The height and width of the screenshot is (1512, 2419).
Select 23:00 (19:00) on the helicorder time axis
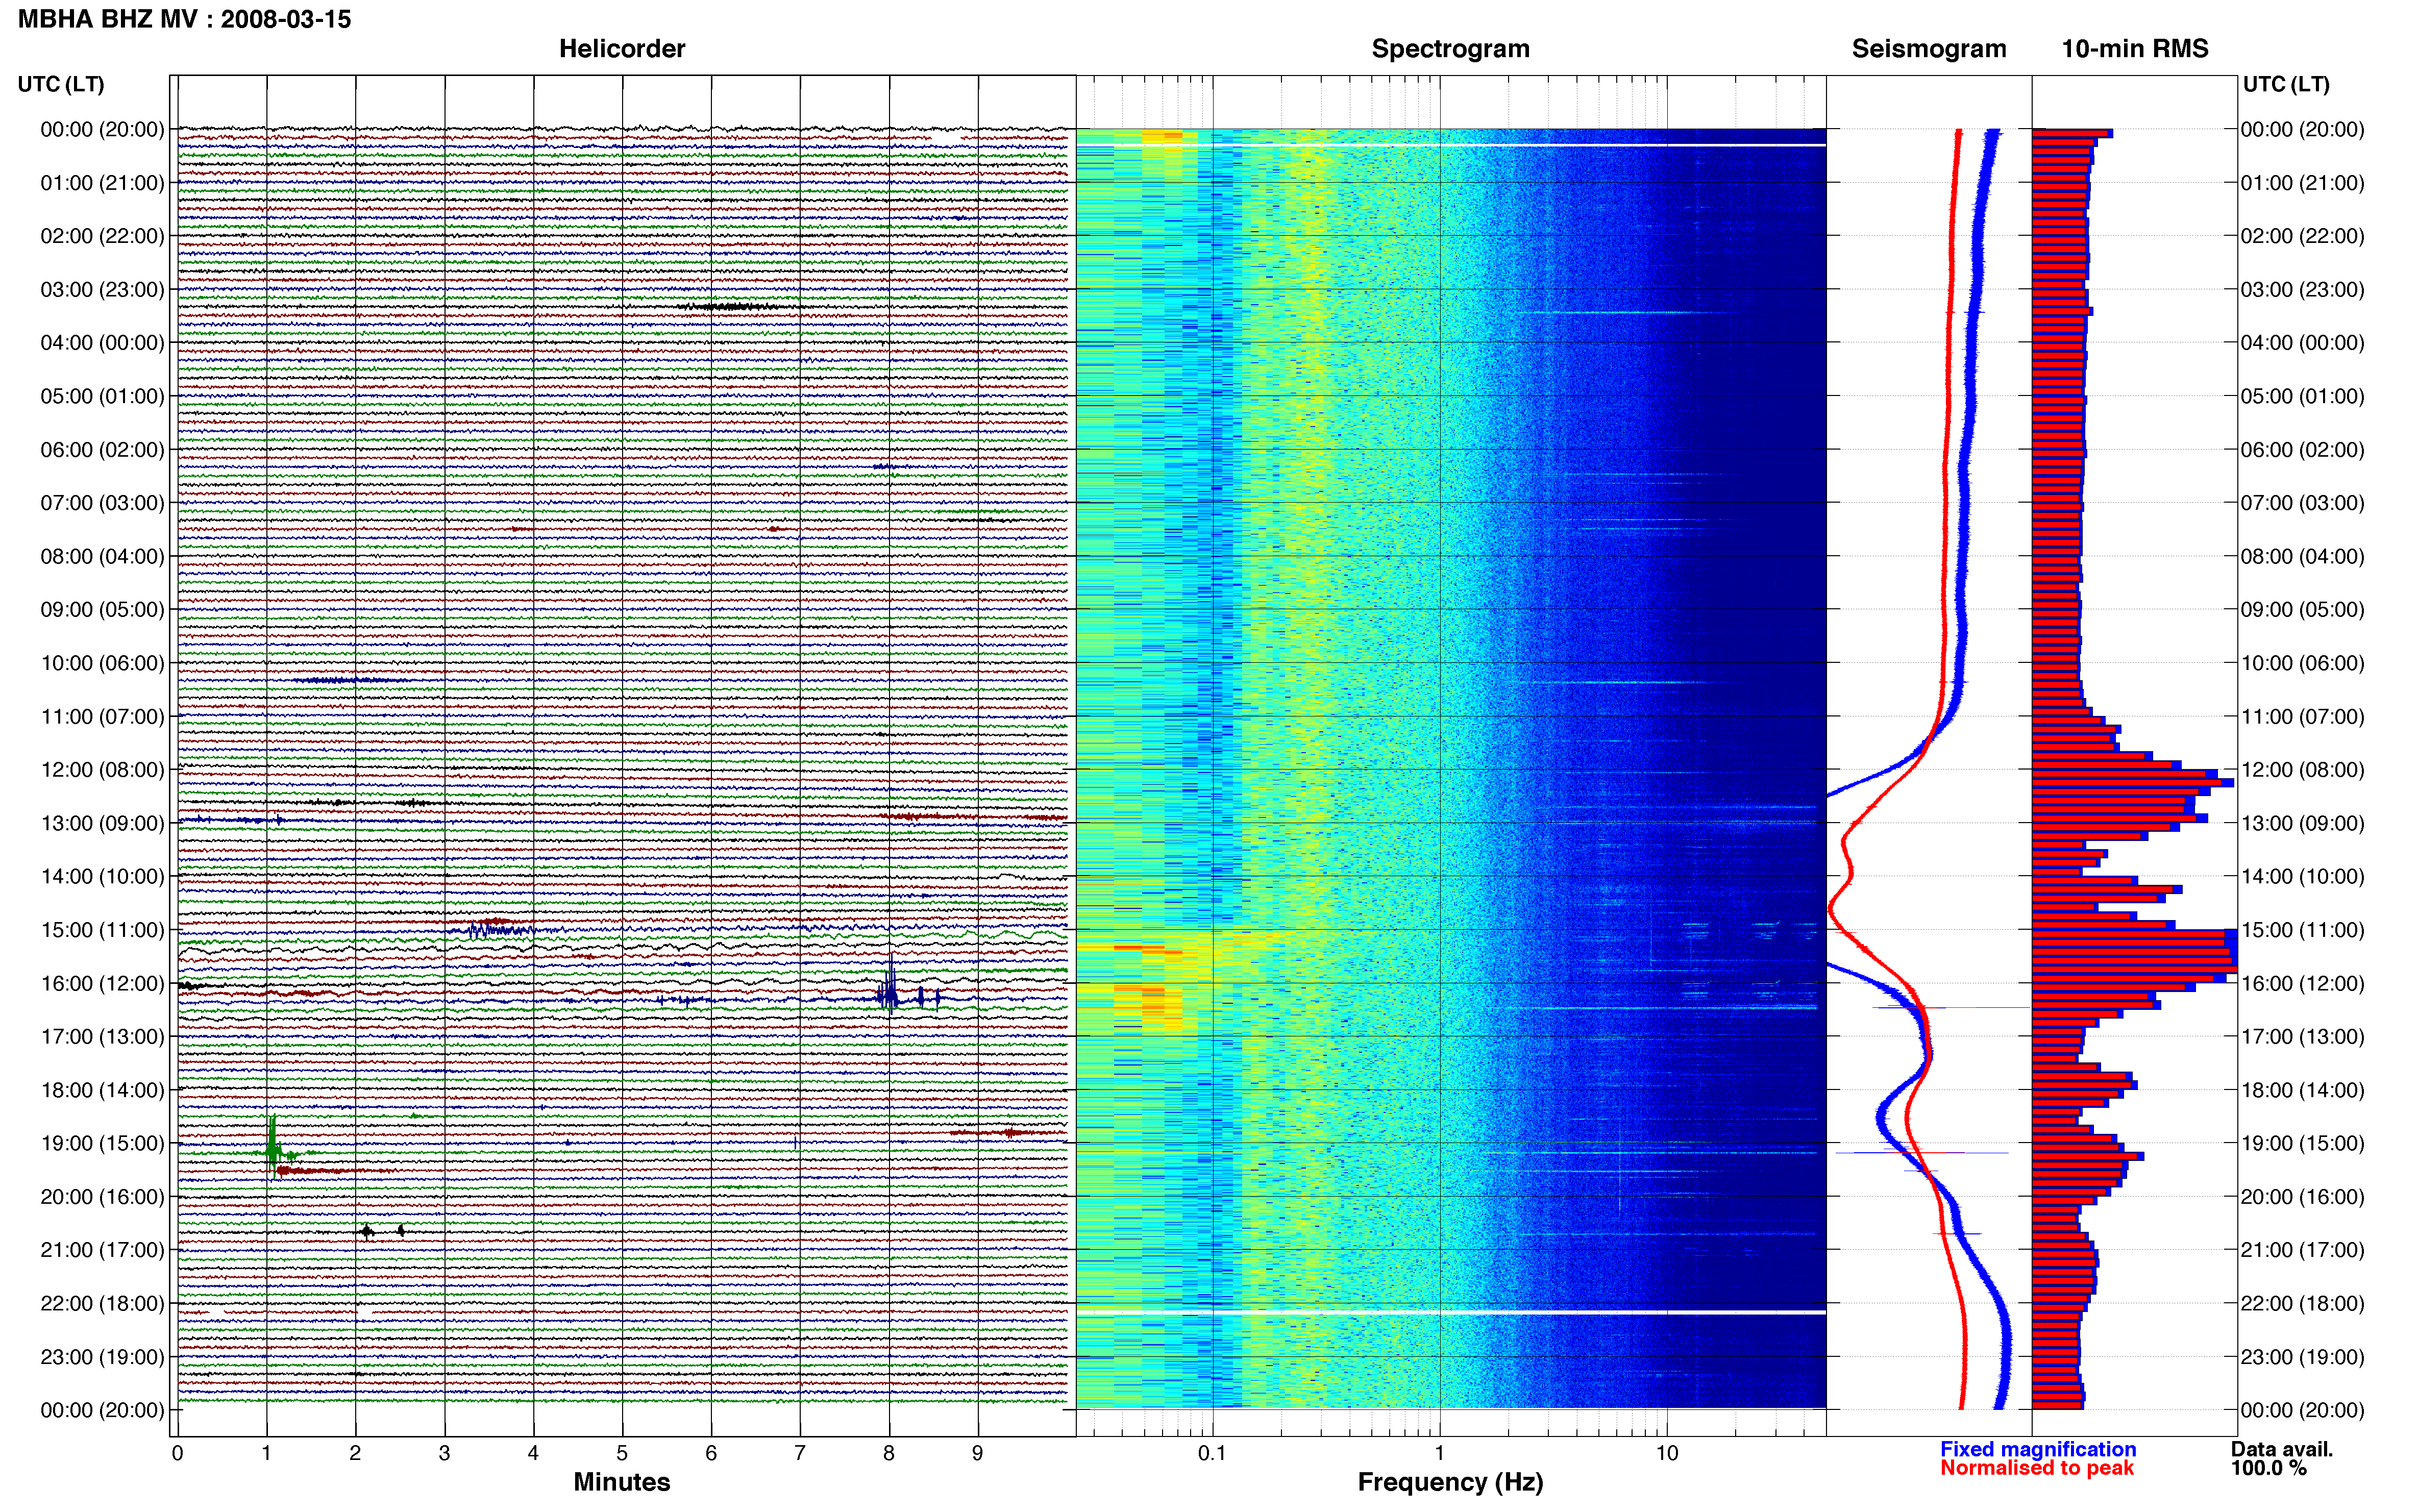[x=102, y=1357]
